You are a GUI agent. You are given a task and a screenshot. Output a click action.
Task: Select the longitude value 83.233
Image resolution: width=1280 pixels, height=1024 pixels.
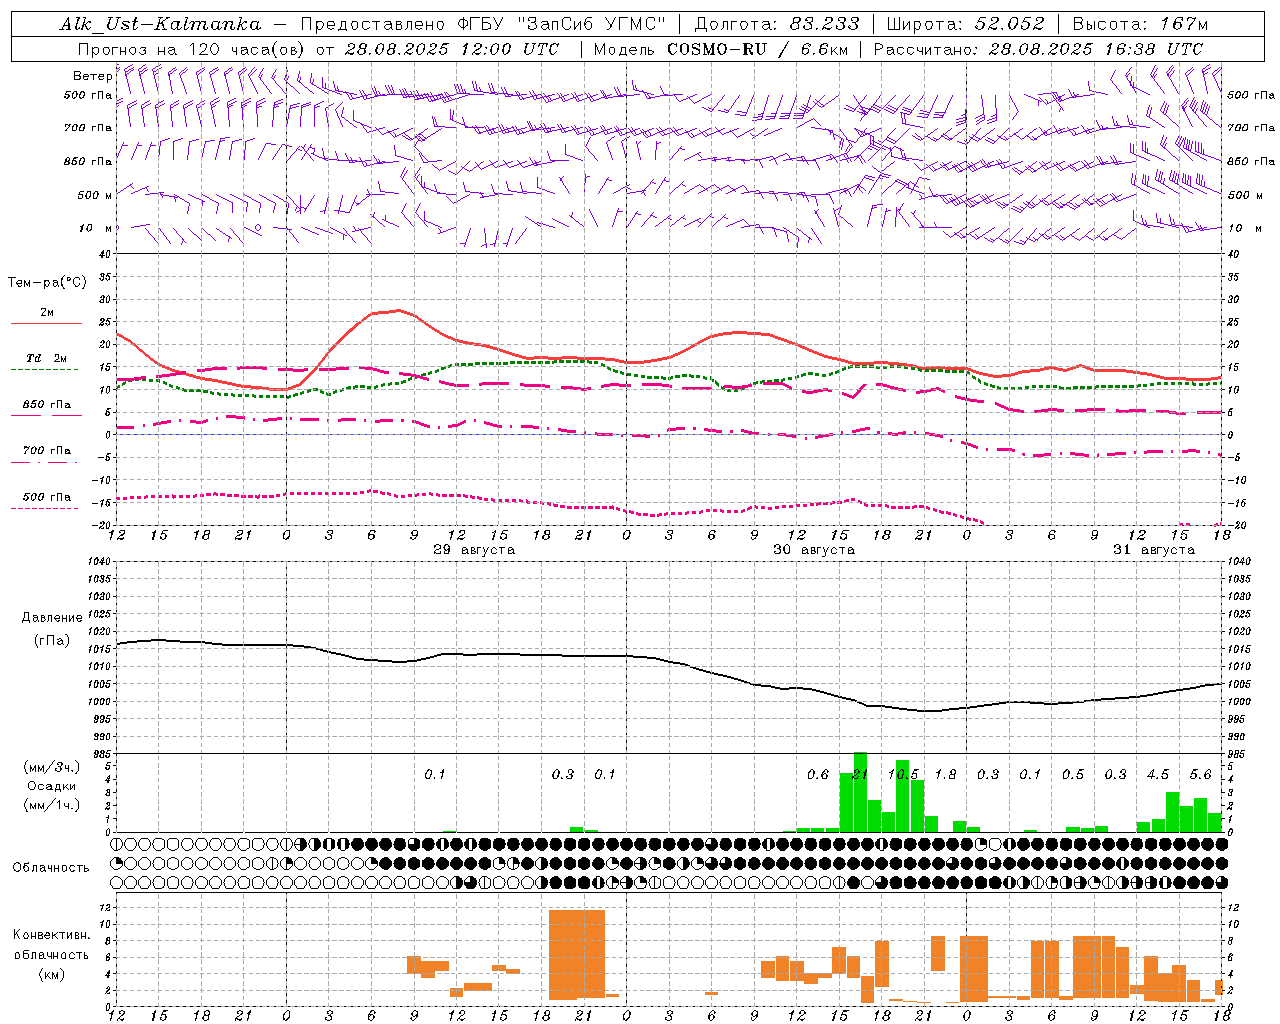pyautogui.click(x=825, y=24)
